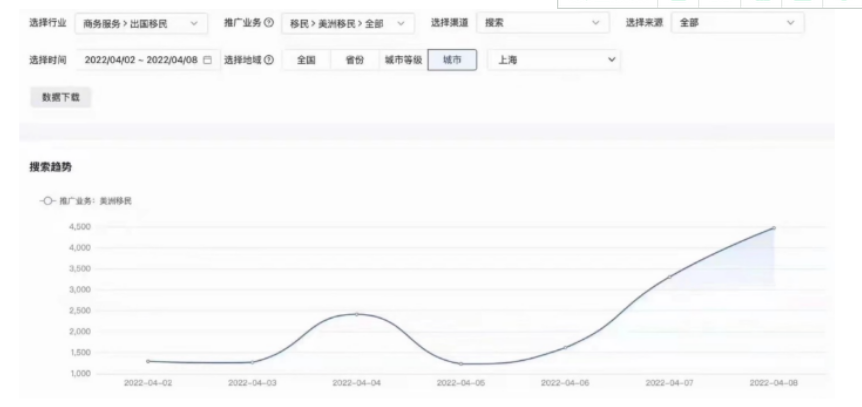Click the 2022-04-05 data point on chart
Image resolution: width=862 pixels, height=407 pixels.
click(x=461, y=364)
